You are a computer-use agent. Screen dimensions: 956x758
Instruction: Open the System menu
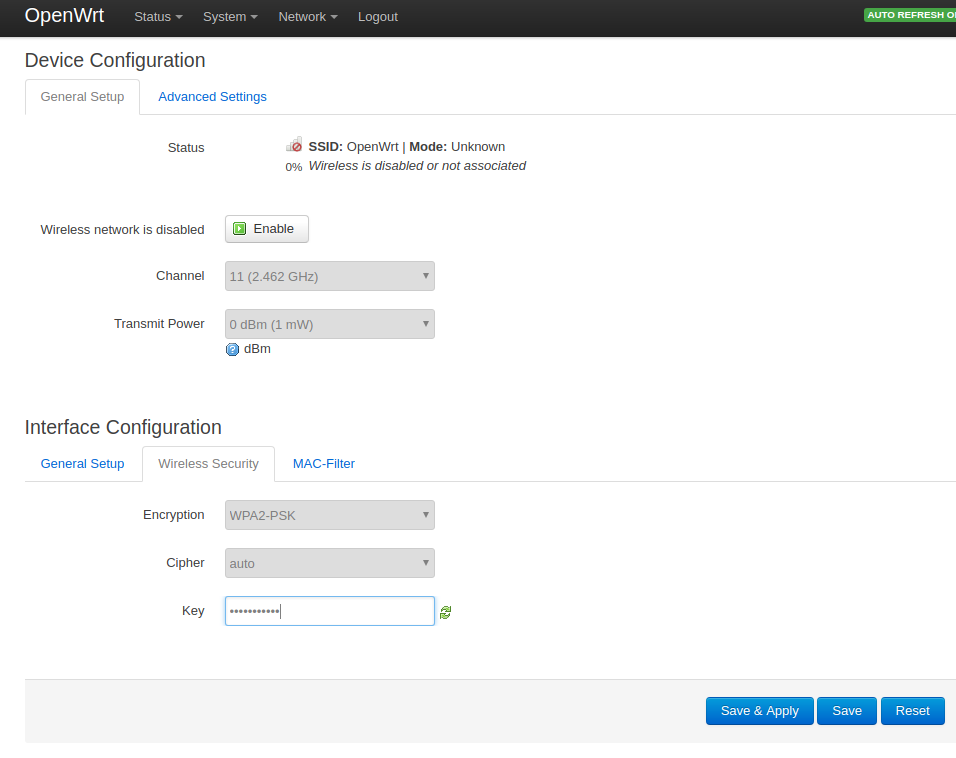coord(230,17)
